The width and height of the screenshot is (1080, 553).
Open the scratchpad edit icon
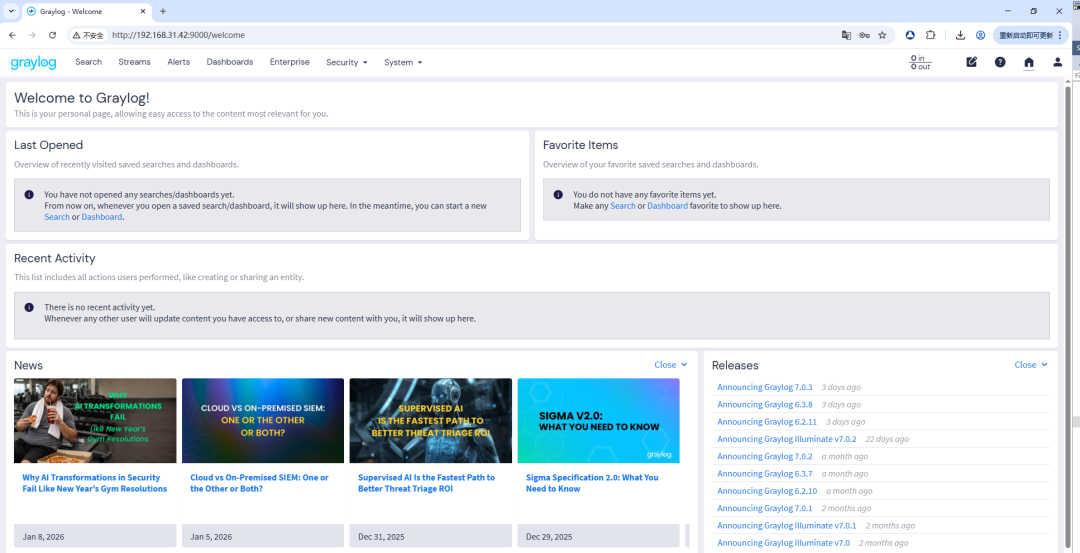(x=972, y=62)
